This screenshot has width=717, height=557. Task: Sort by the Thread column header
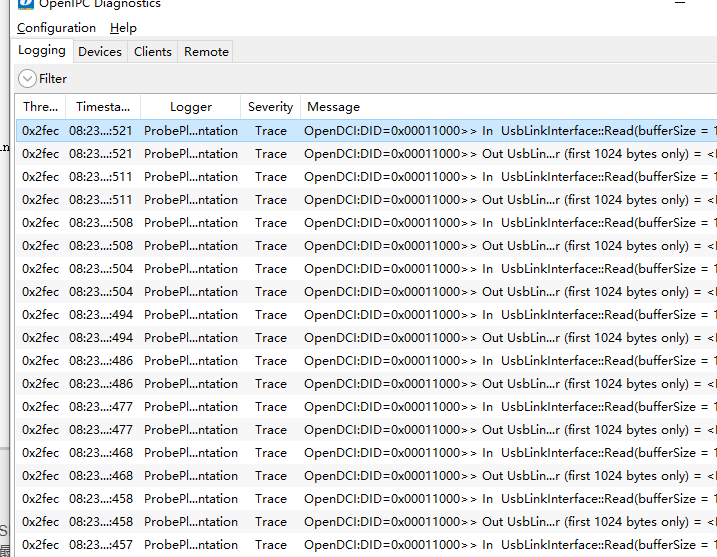tap(40, 107)
